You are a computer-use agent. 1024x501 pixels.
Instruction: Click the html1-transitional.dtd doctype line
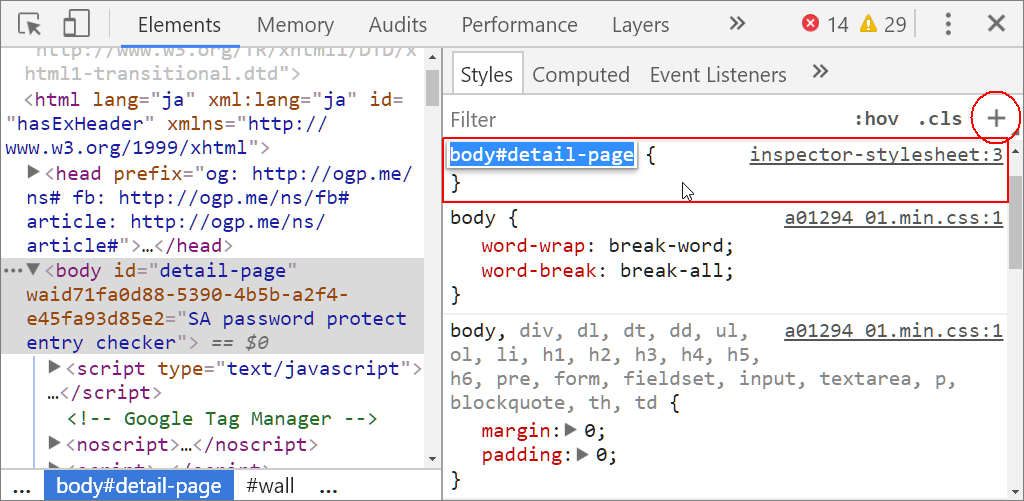pos(163,73)
